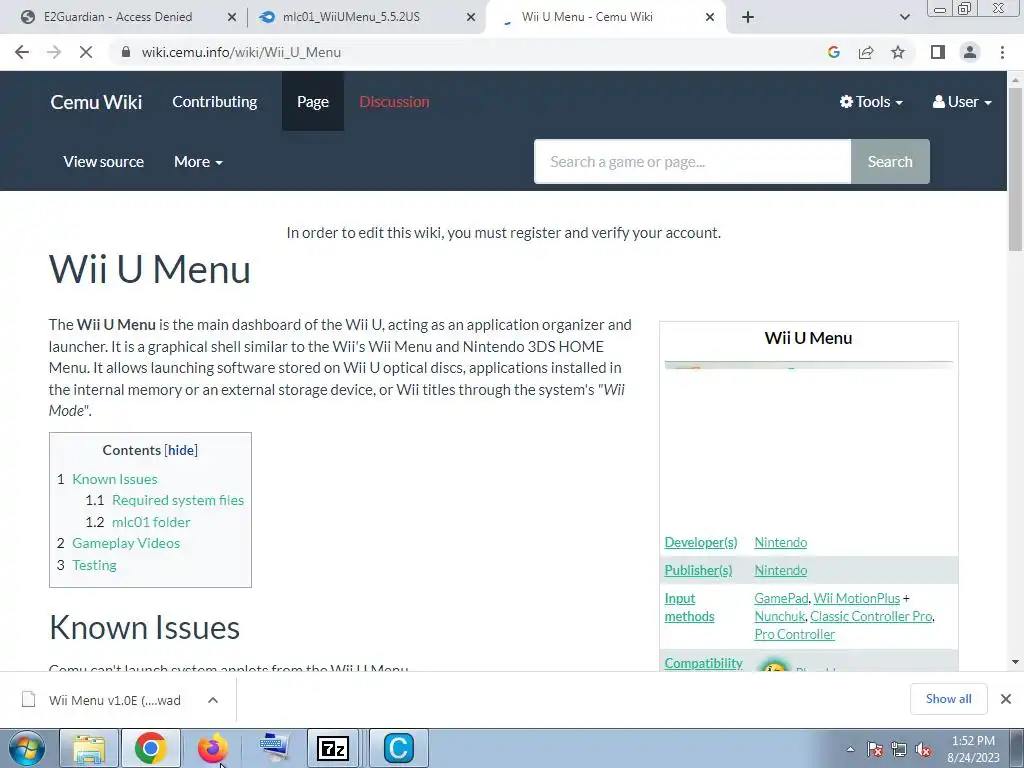
Task: Launch Firefox from taskbar
Action: 213,748
